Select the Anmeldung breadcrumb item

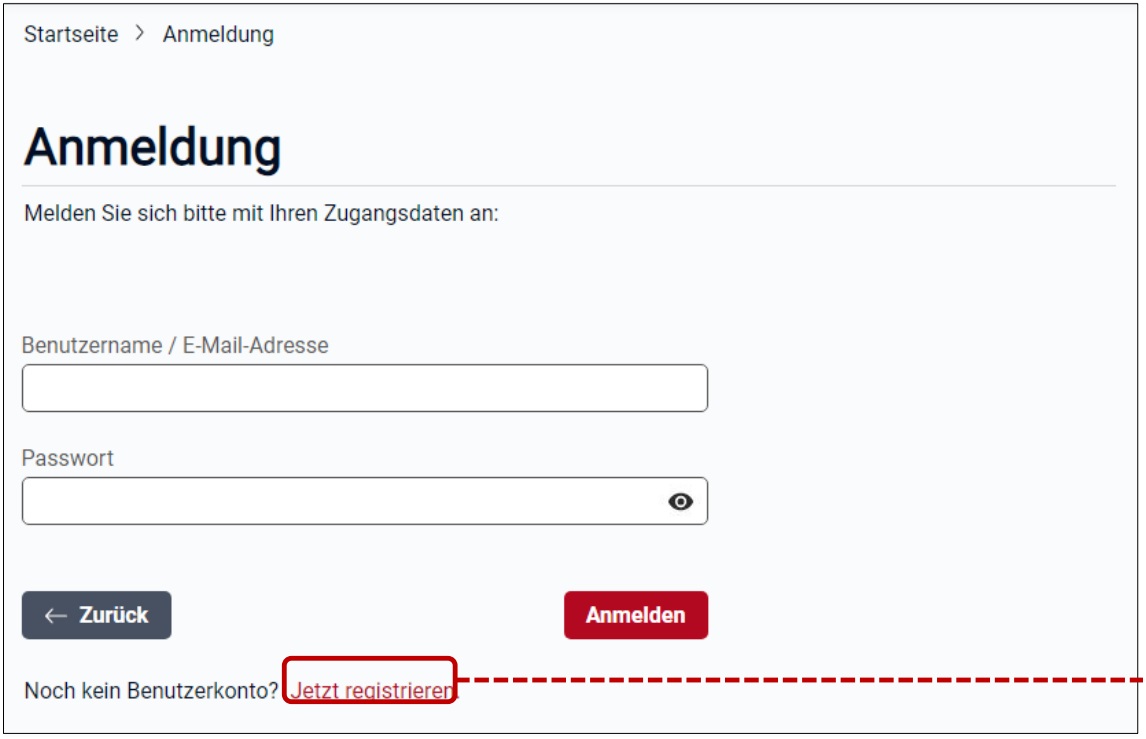[218, 34]
